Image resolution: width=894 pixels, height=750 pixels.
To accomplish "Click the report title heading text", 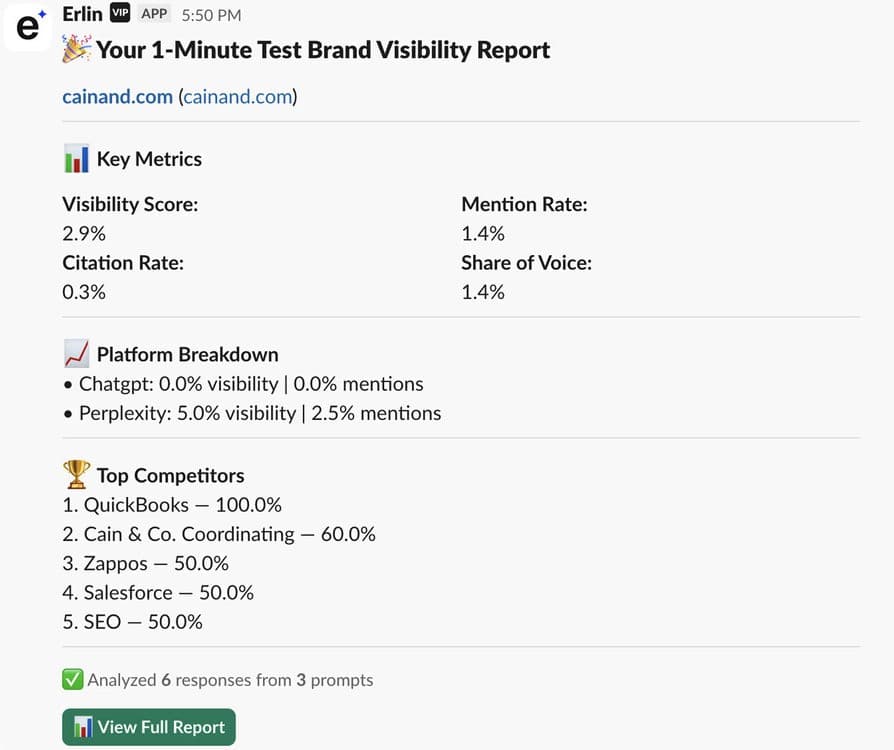I will coord(323,50).
